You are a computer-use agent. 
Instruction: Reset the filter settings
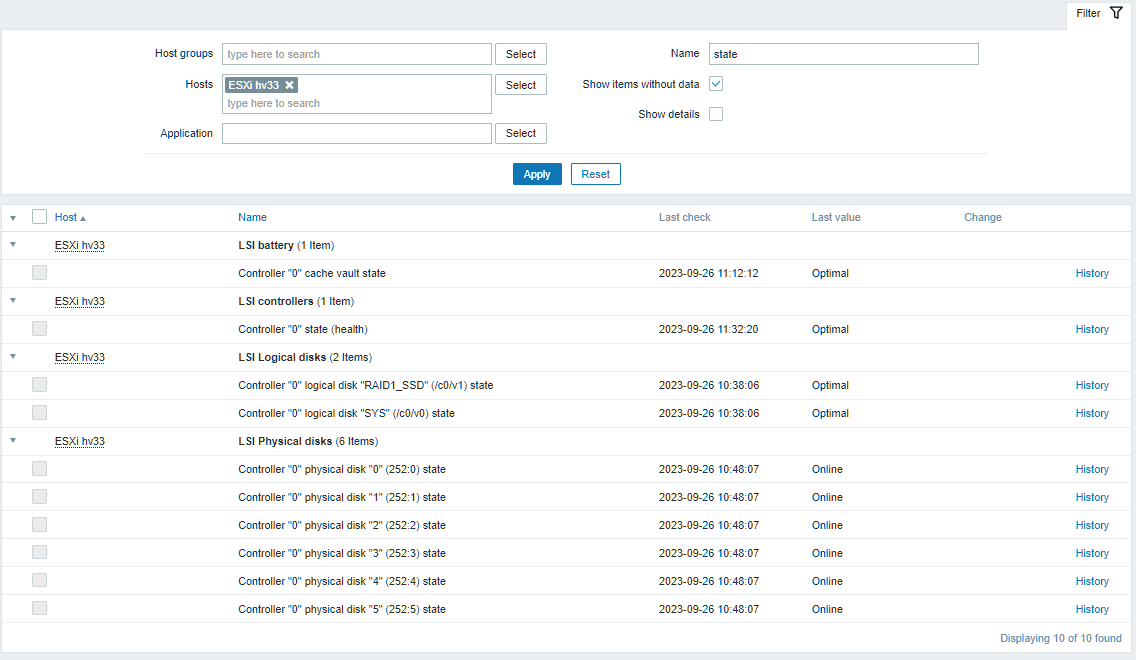(x=596, y=175)
